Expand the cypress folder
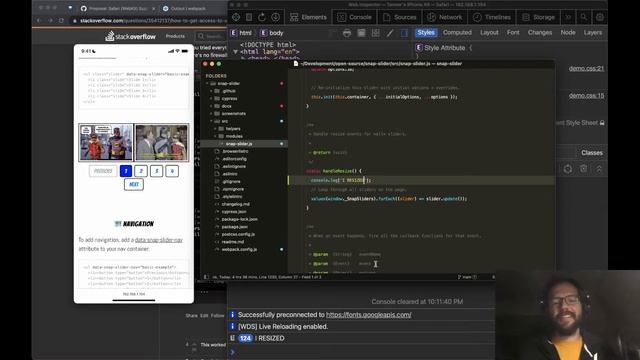 pos(212,98)
